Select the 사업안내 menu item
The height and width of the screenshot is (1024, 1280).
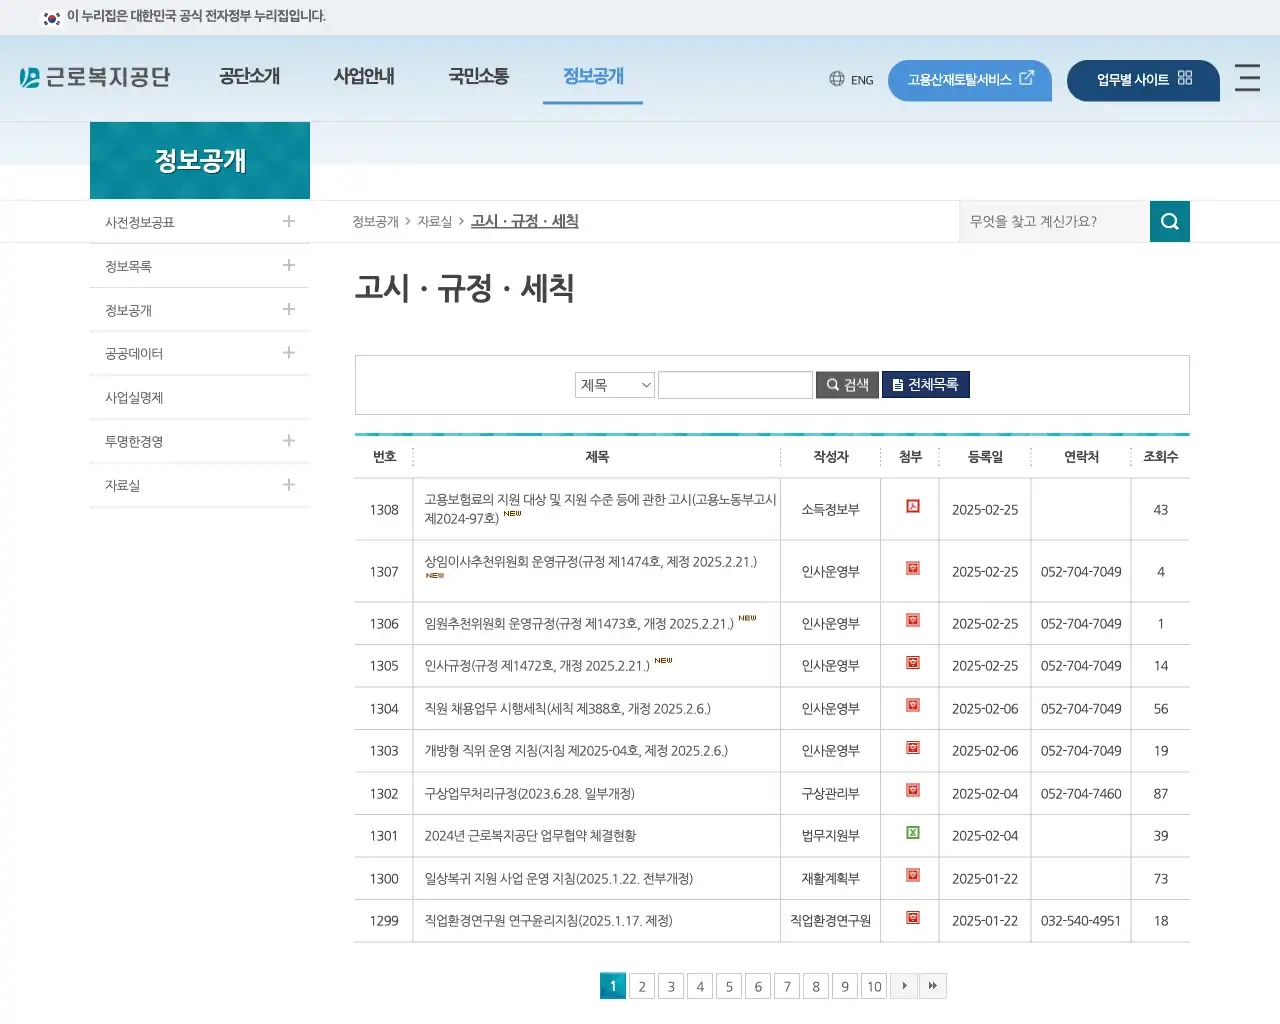[x=364, y=76]
